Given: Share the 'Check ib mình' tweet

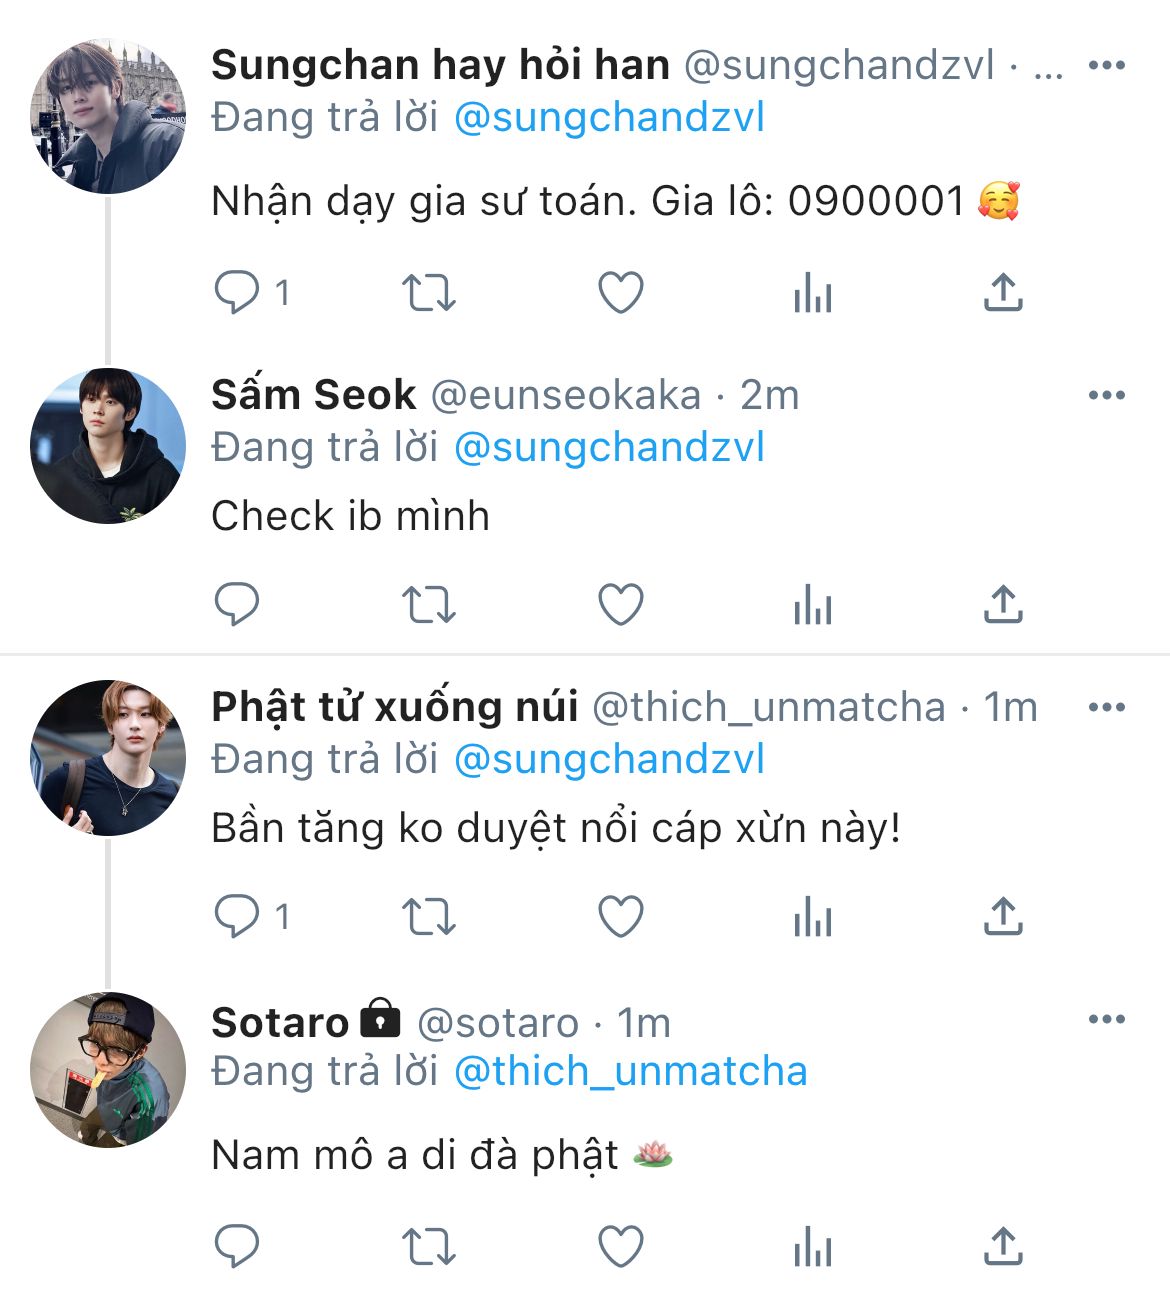Looking at the screenshot, I should [1002, 605].
